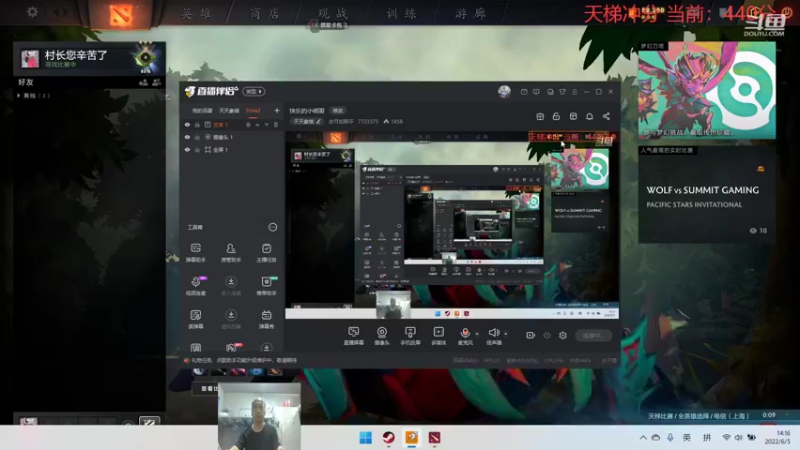Open the 榜单助手 tool

266,286
